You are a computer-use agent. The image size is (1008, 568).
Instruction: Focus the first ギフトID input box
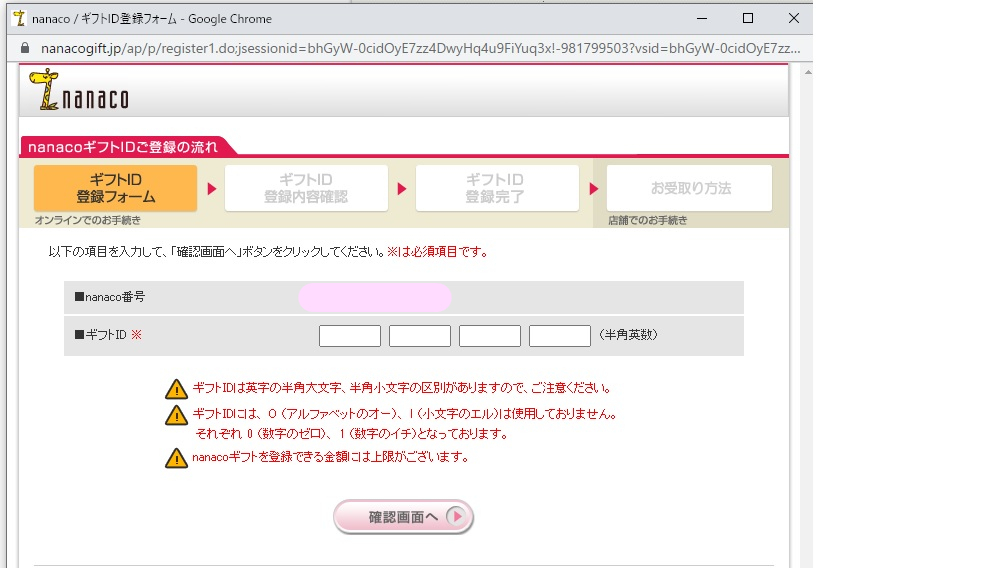click(x=350, y=336)
